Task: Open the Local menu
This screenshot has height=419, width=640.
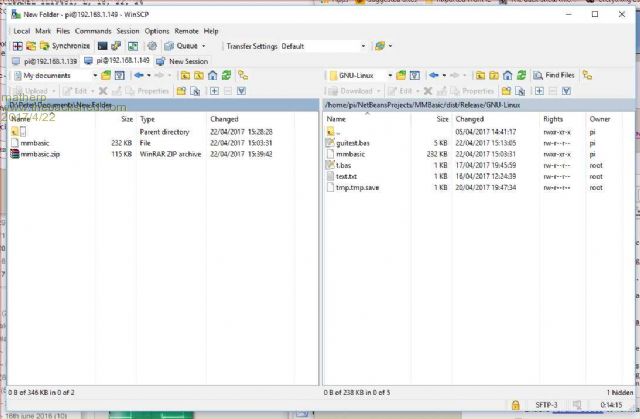Action: pos(21,31)
